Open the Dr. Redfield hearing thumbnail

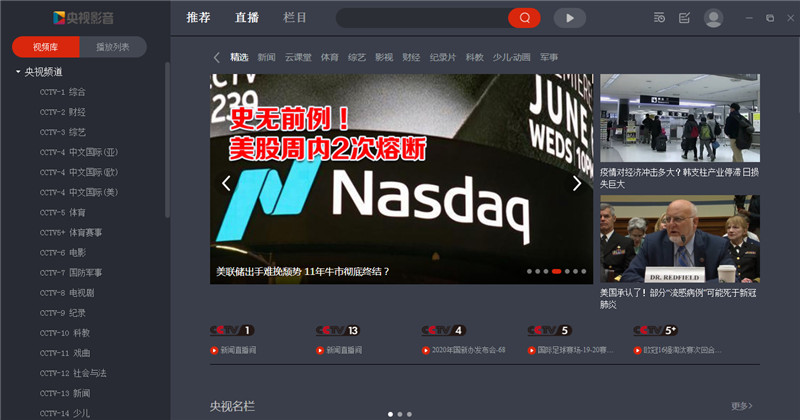coord(680,239)
